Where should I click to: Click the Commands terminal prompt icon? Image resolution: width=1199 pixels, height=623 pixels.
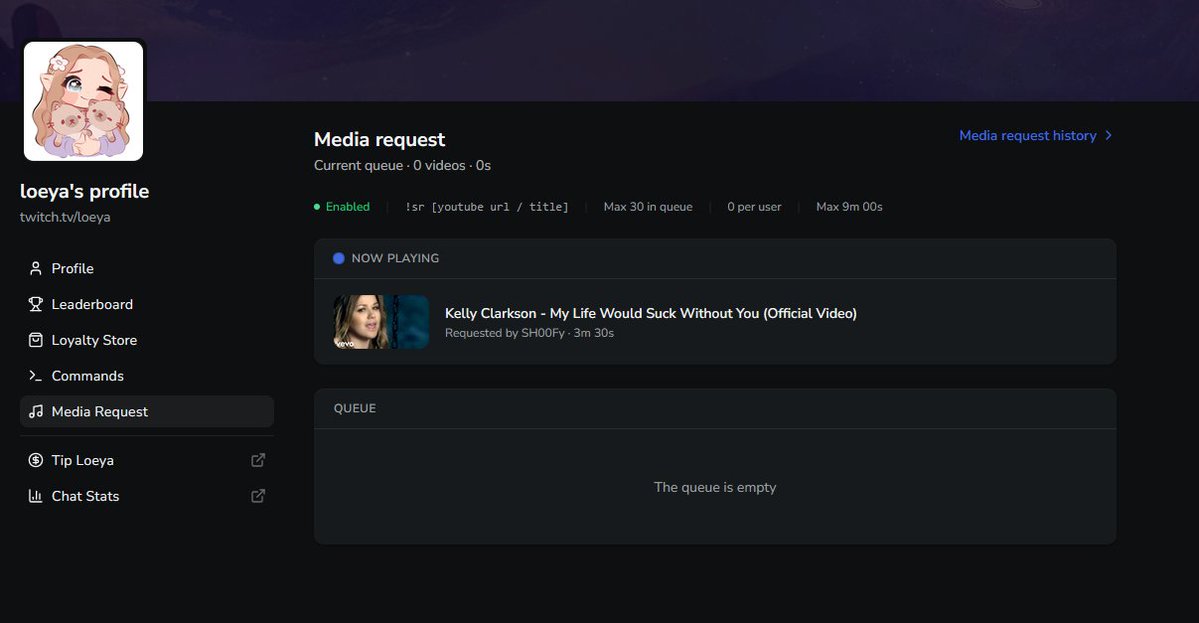click(35, 375)
